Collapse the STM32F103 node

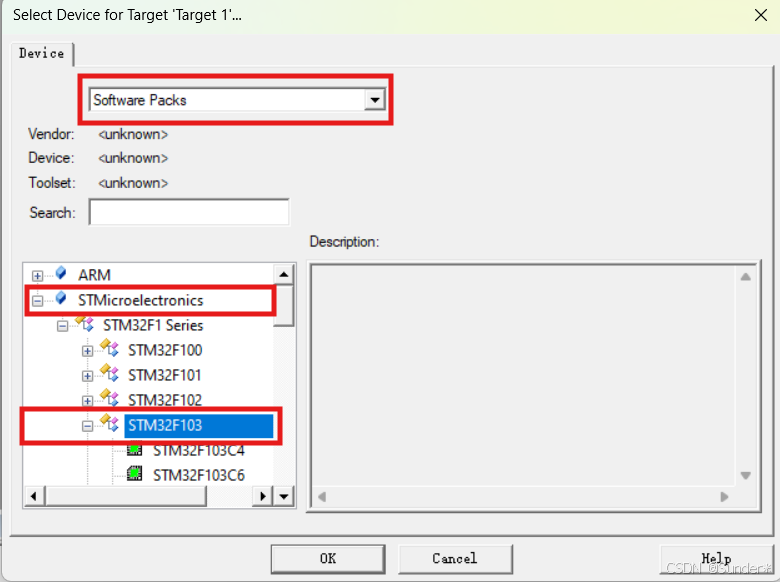pyautogui.click(x=87, y=426)
